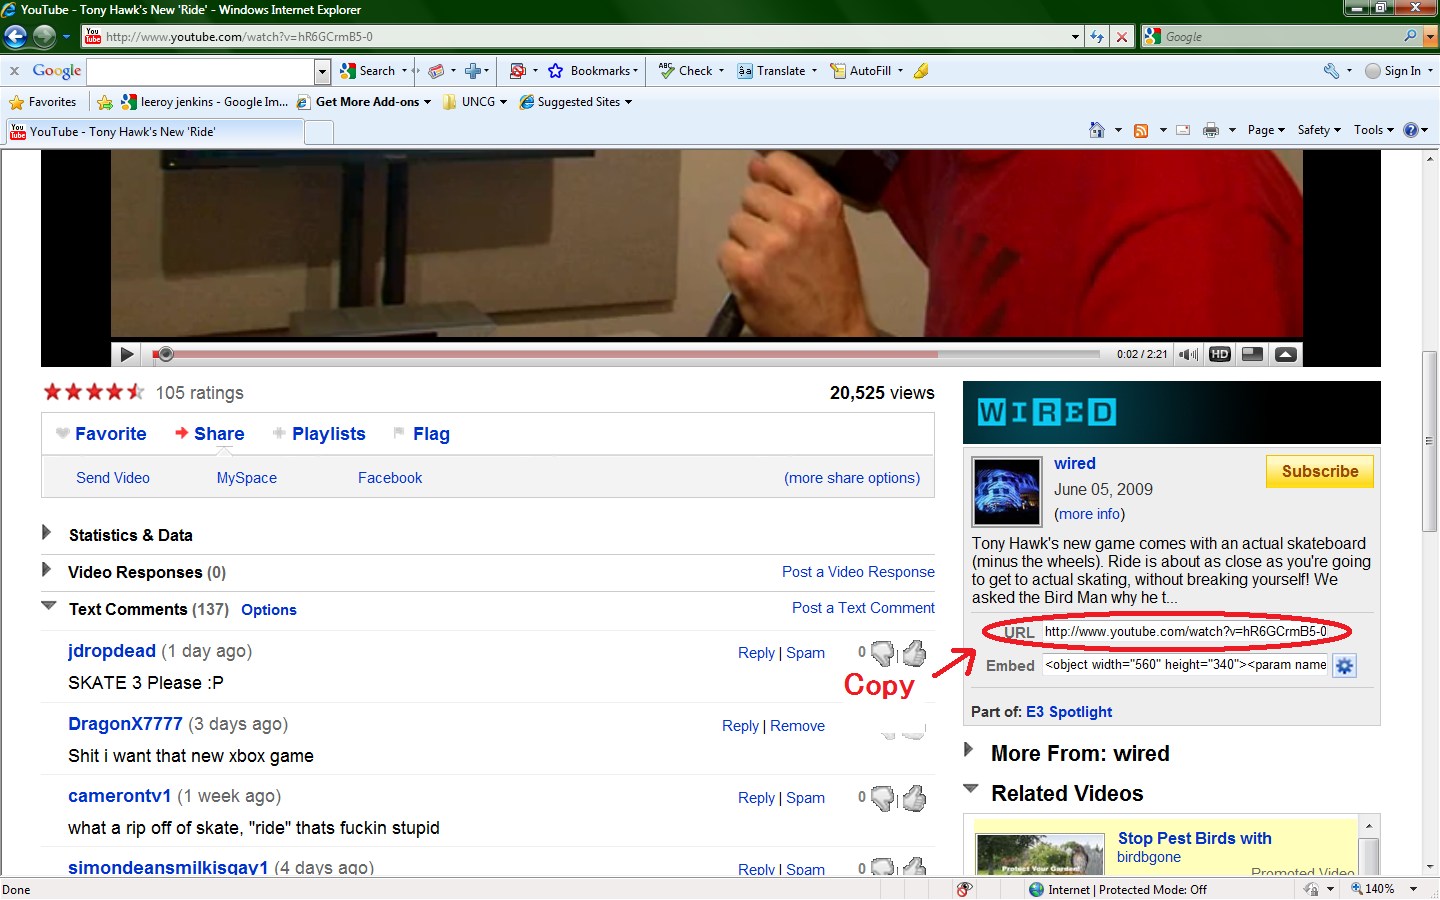1440x900 pixels.
Task: Collapse the Text Comments section
Action: coord(48,606)
